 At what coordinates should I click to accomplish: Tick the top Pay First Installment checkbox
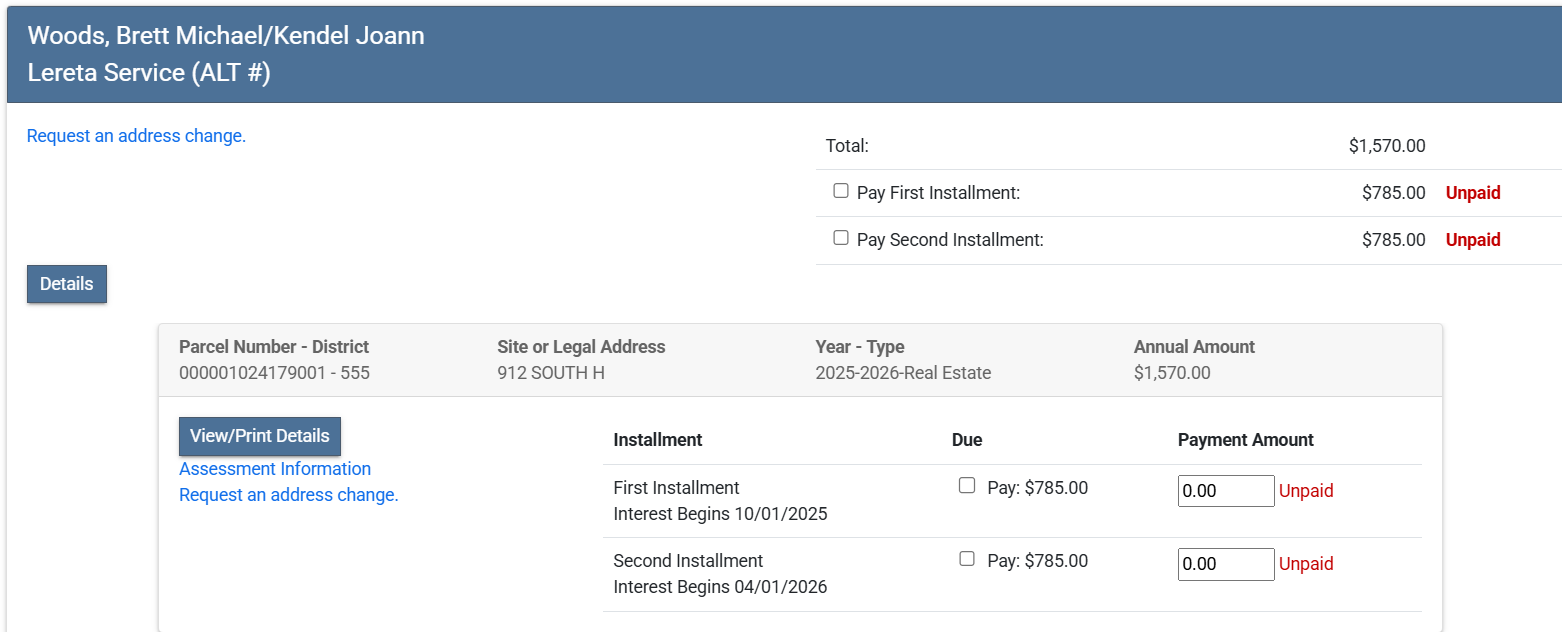coord(841,191)
